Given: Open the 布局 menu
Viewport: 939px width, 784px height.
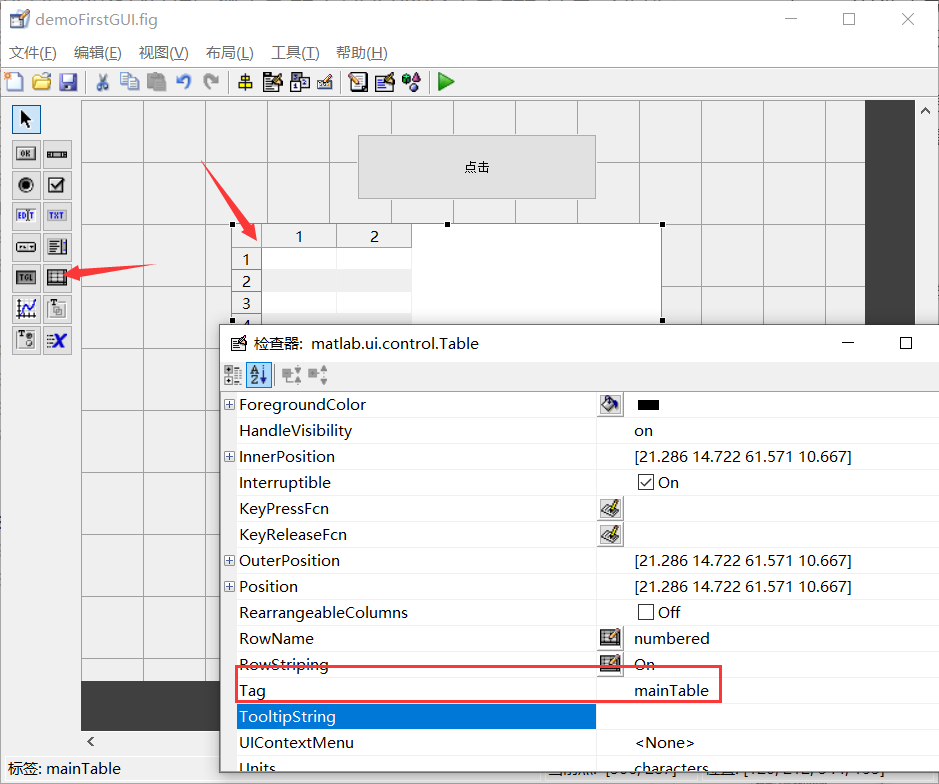Looking at the screenshot, I should point(228,52).
